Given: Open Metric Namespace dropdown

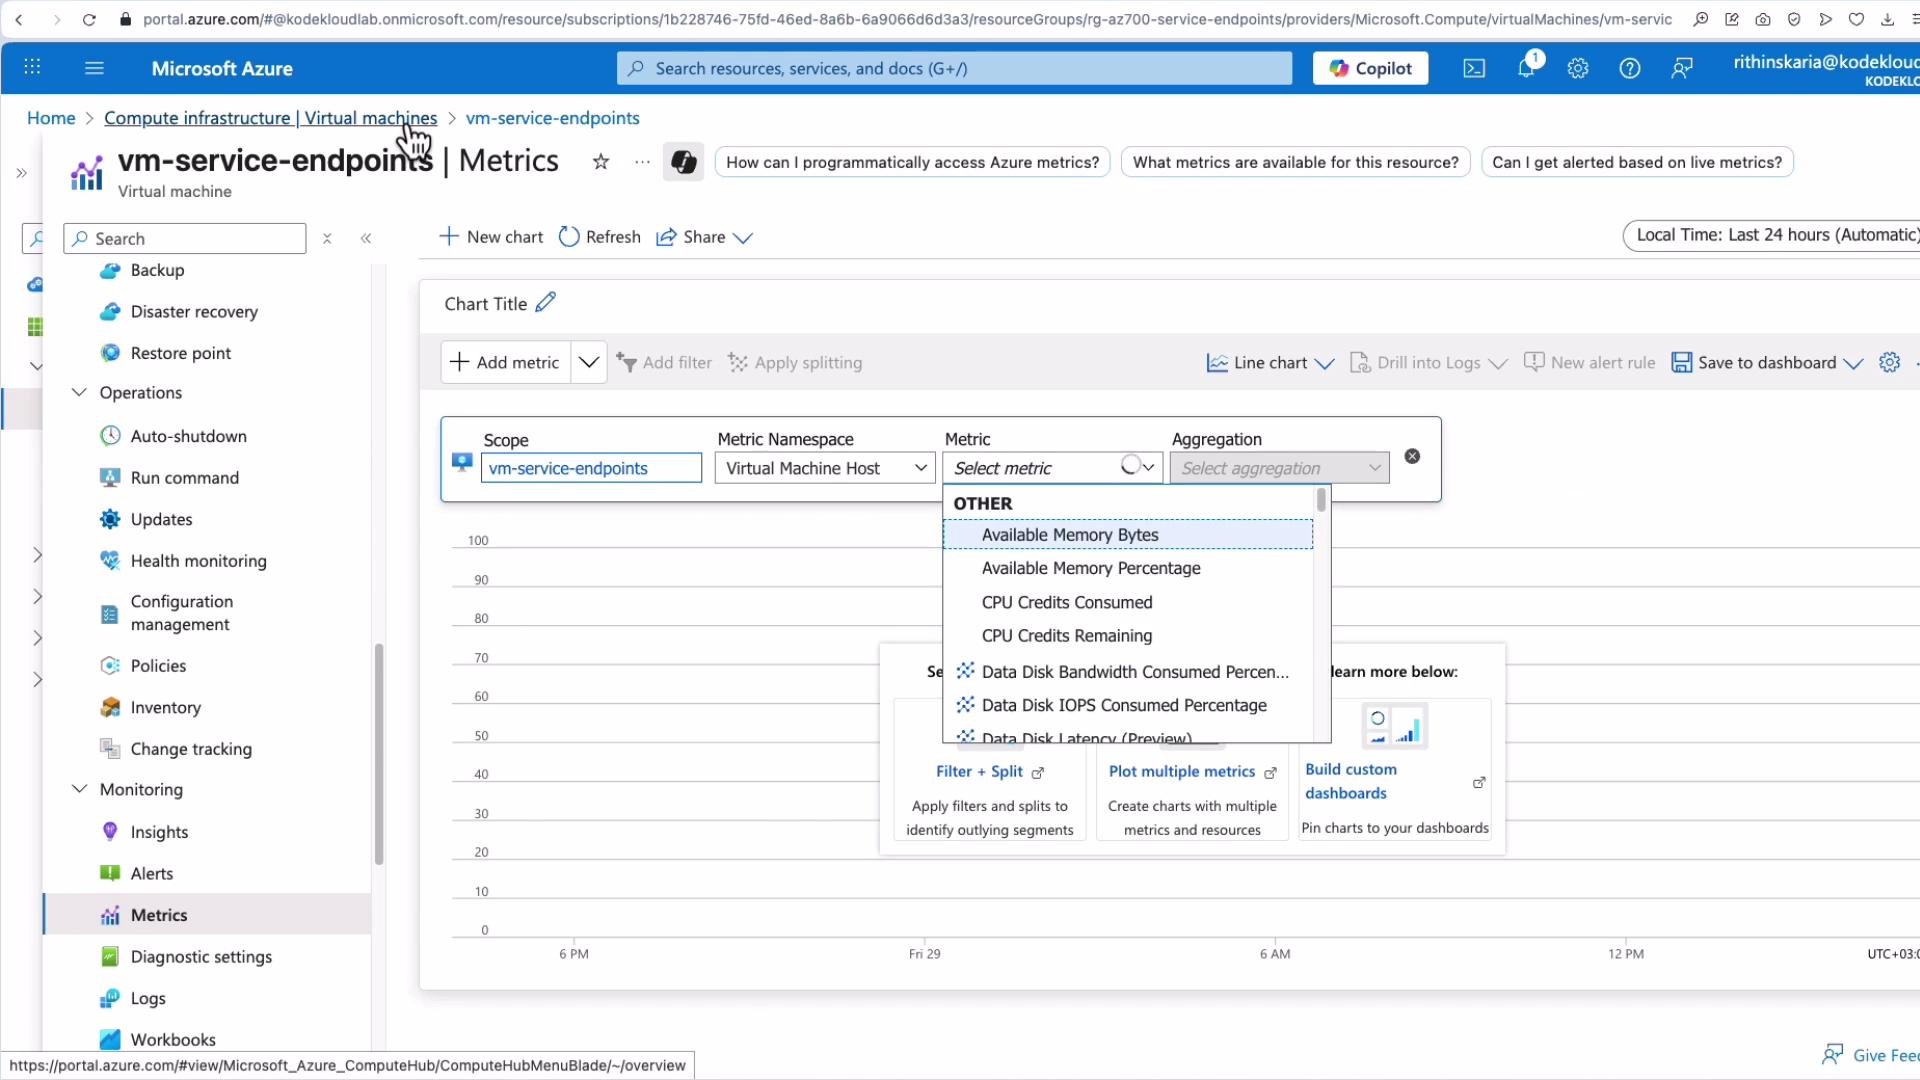Looking at the screenshot, I should (x=825, y=468).
